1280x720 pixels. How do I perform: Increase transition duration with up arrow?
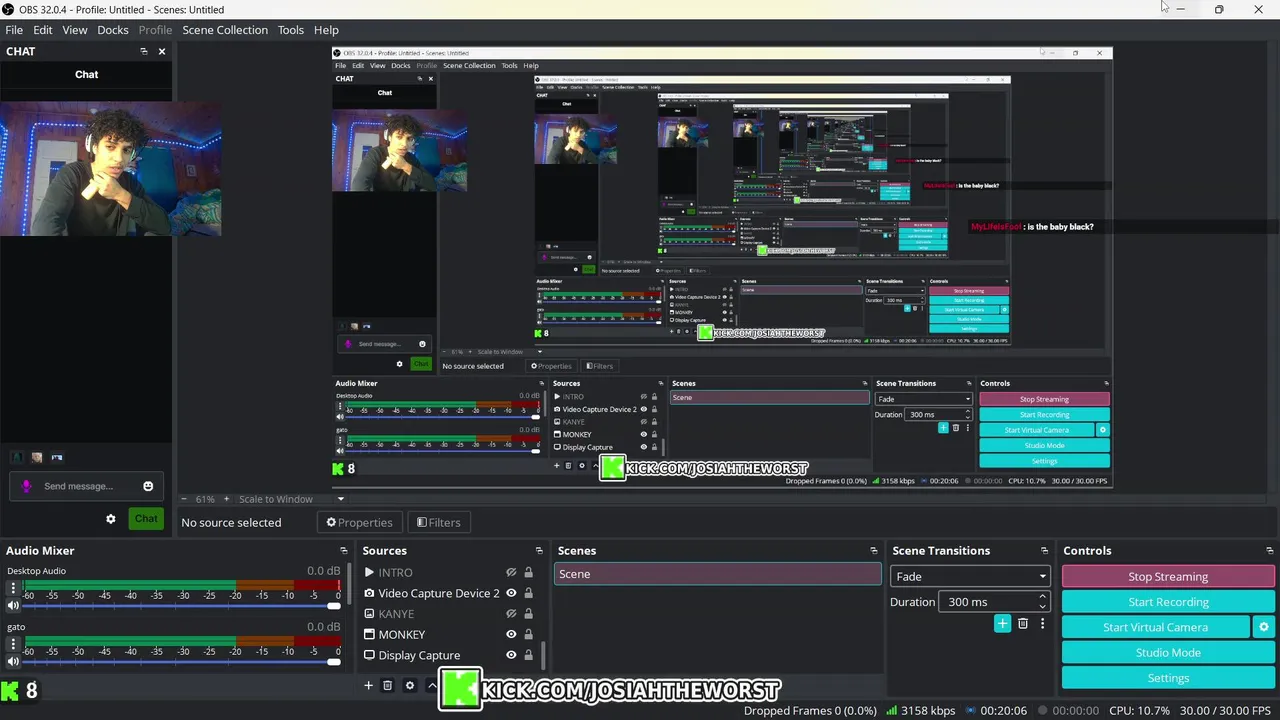1042,597
